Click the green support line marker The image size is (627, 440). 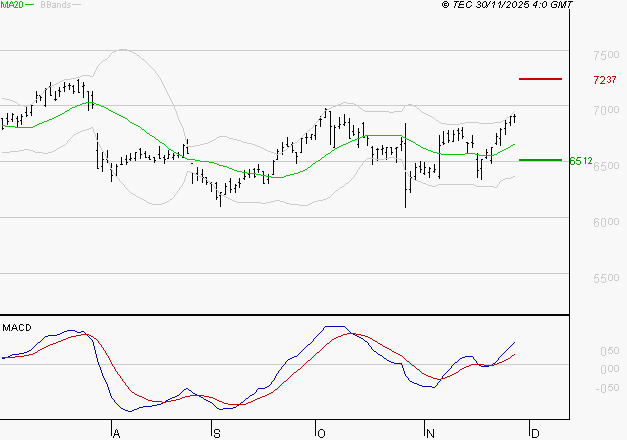[540, 160]
